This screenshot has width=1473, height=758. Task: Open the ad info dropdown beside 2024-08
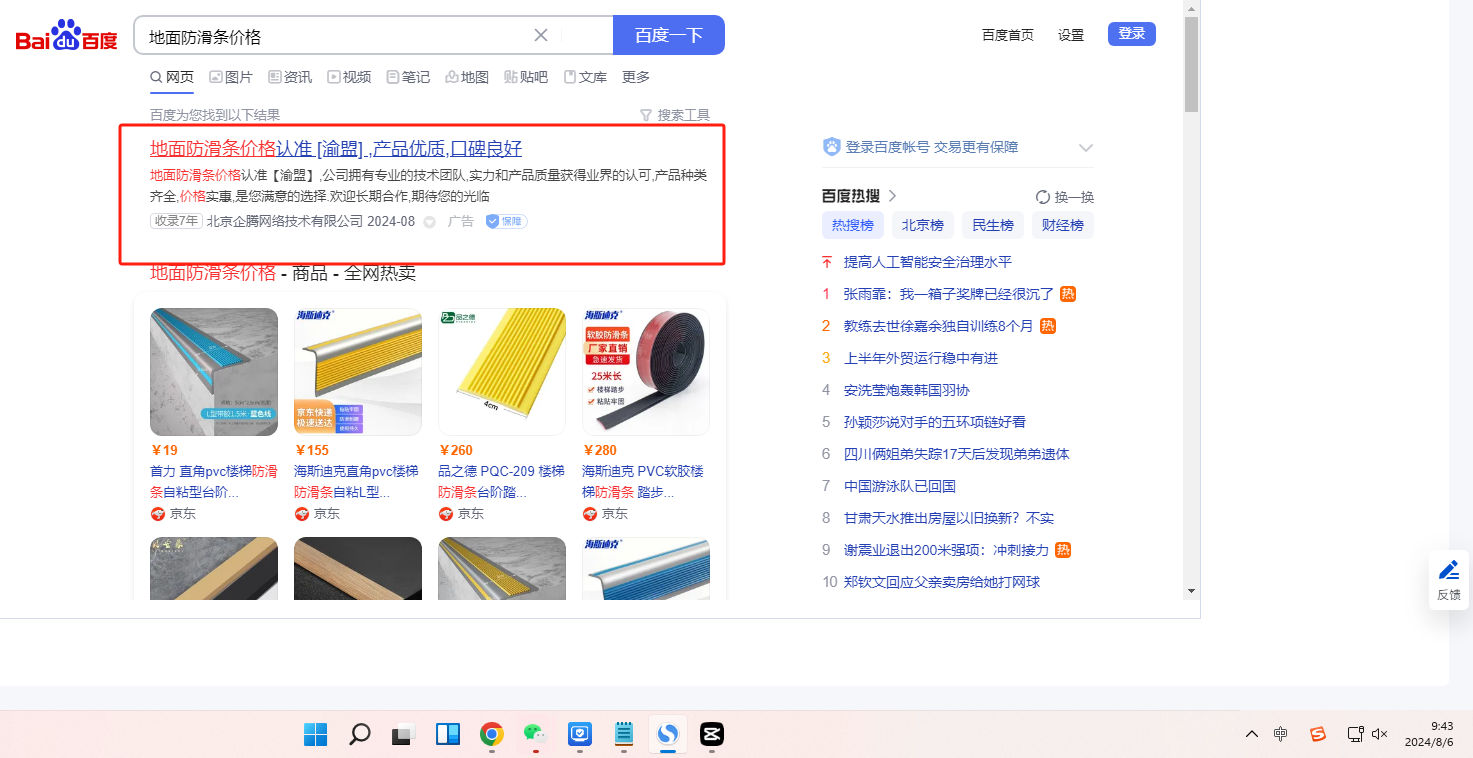click(x=430, y=222)
